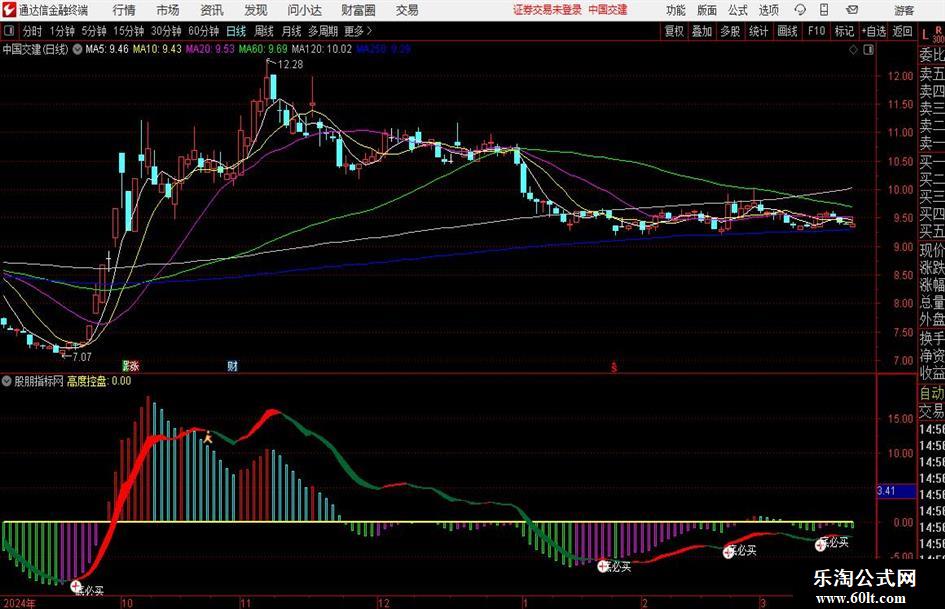Click the diamond icon above the price axis
Viewport: 945px width, 609px height.
[853, 50]
